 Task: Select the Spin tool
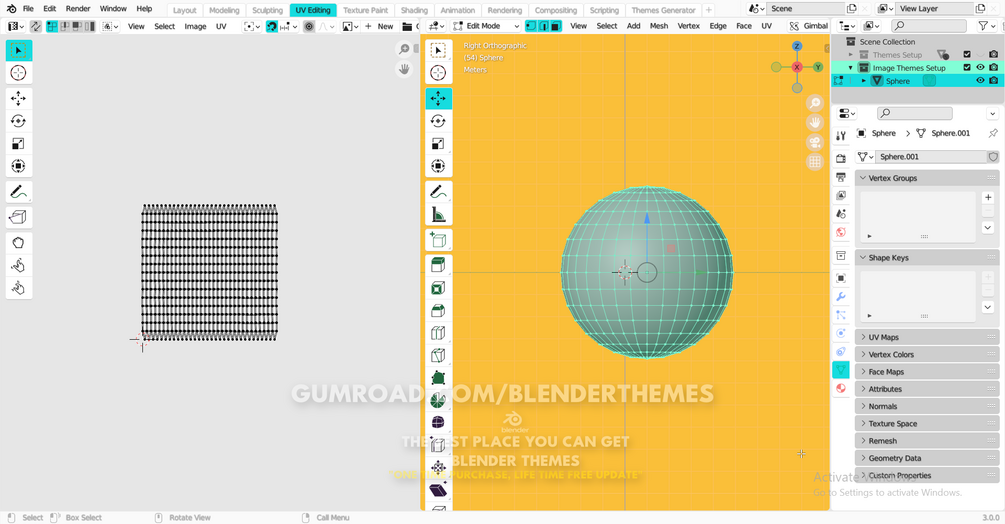coord(438,400)
